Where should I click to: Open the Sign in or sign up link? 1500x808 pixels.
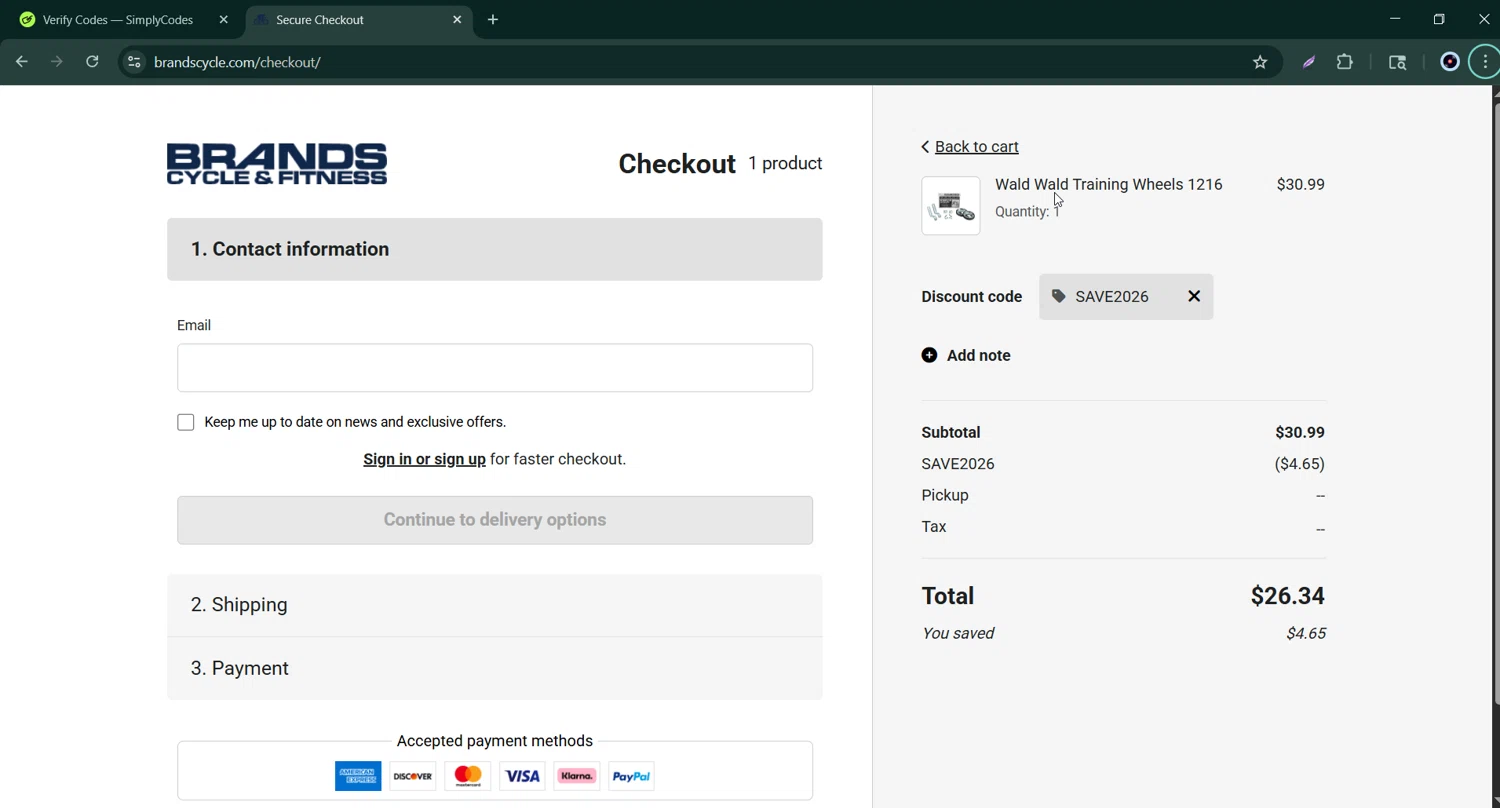click(424, 459)
